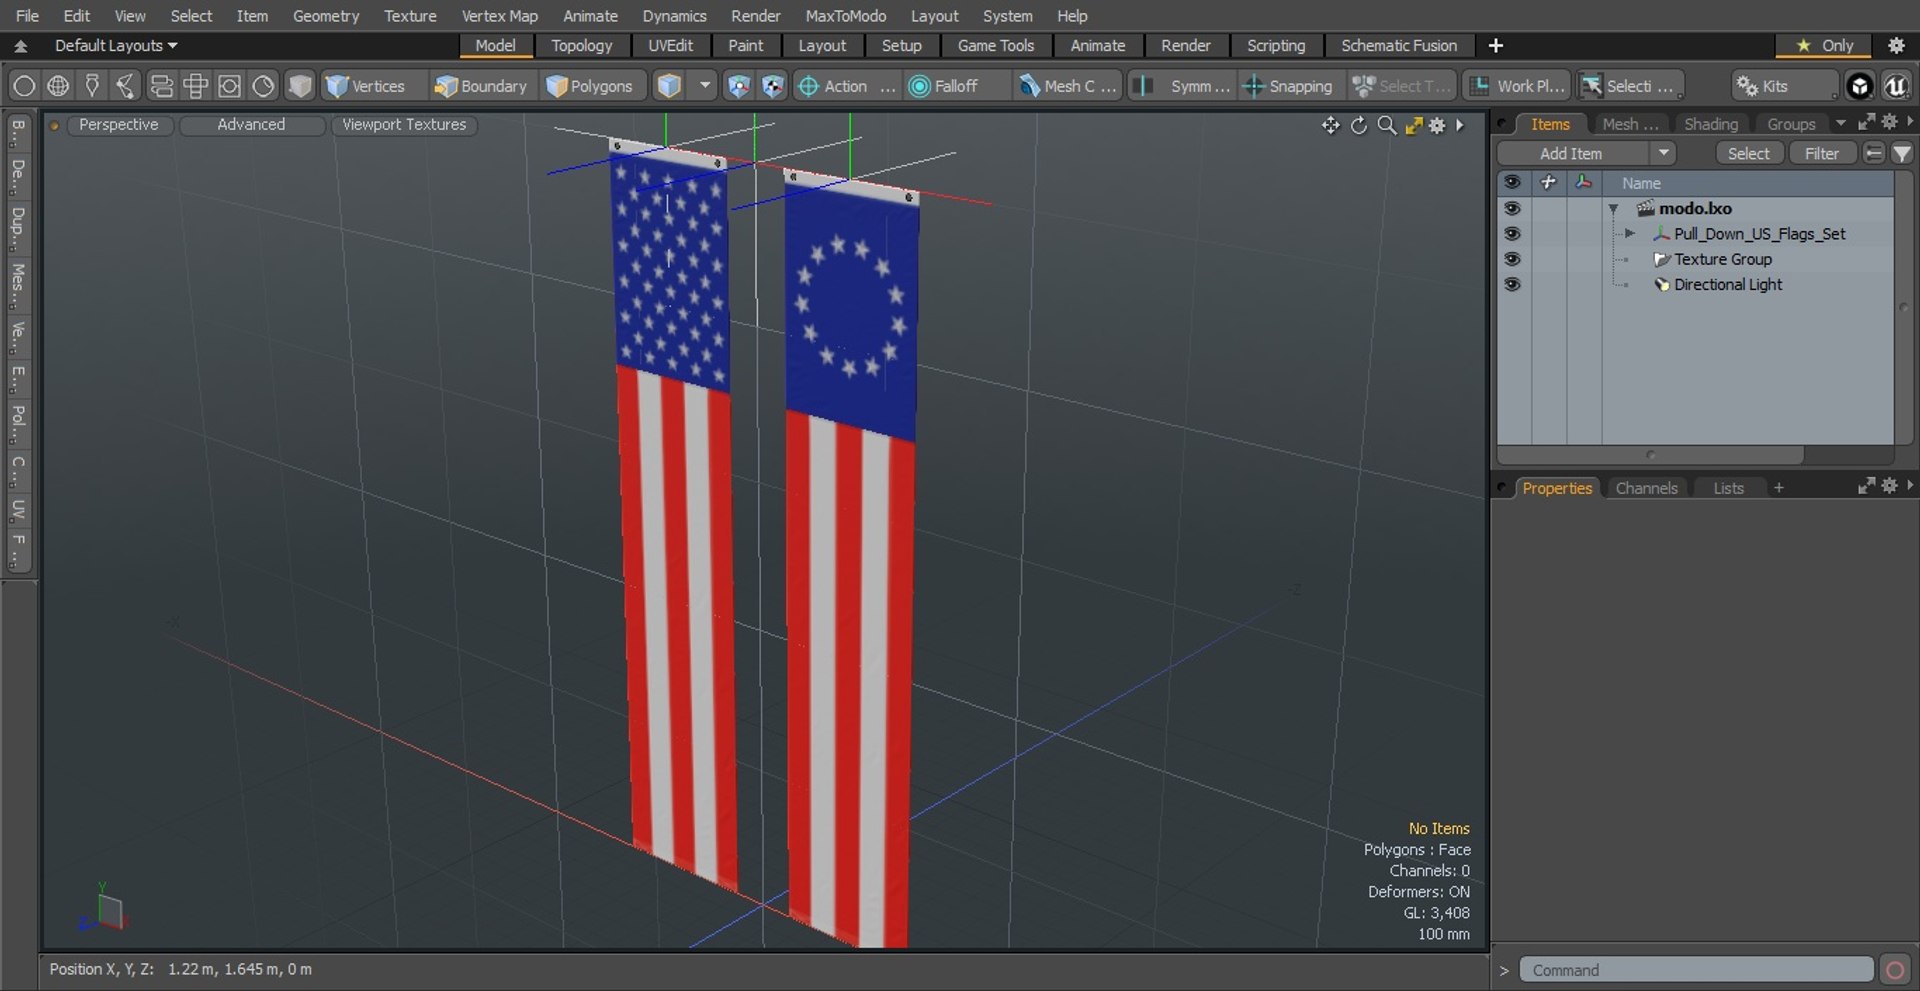Add a new layout tab with plus
1920x991 pixels.
point(1495,45)
